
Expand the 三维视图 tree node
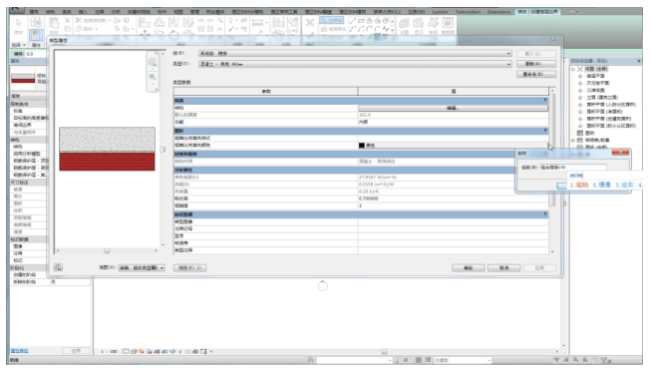coord(580,90)
